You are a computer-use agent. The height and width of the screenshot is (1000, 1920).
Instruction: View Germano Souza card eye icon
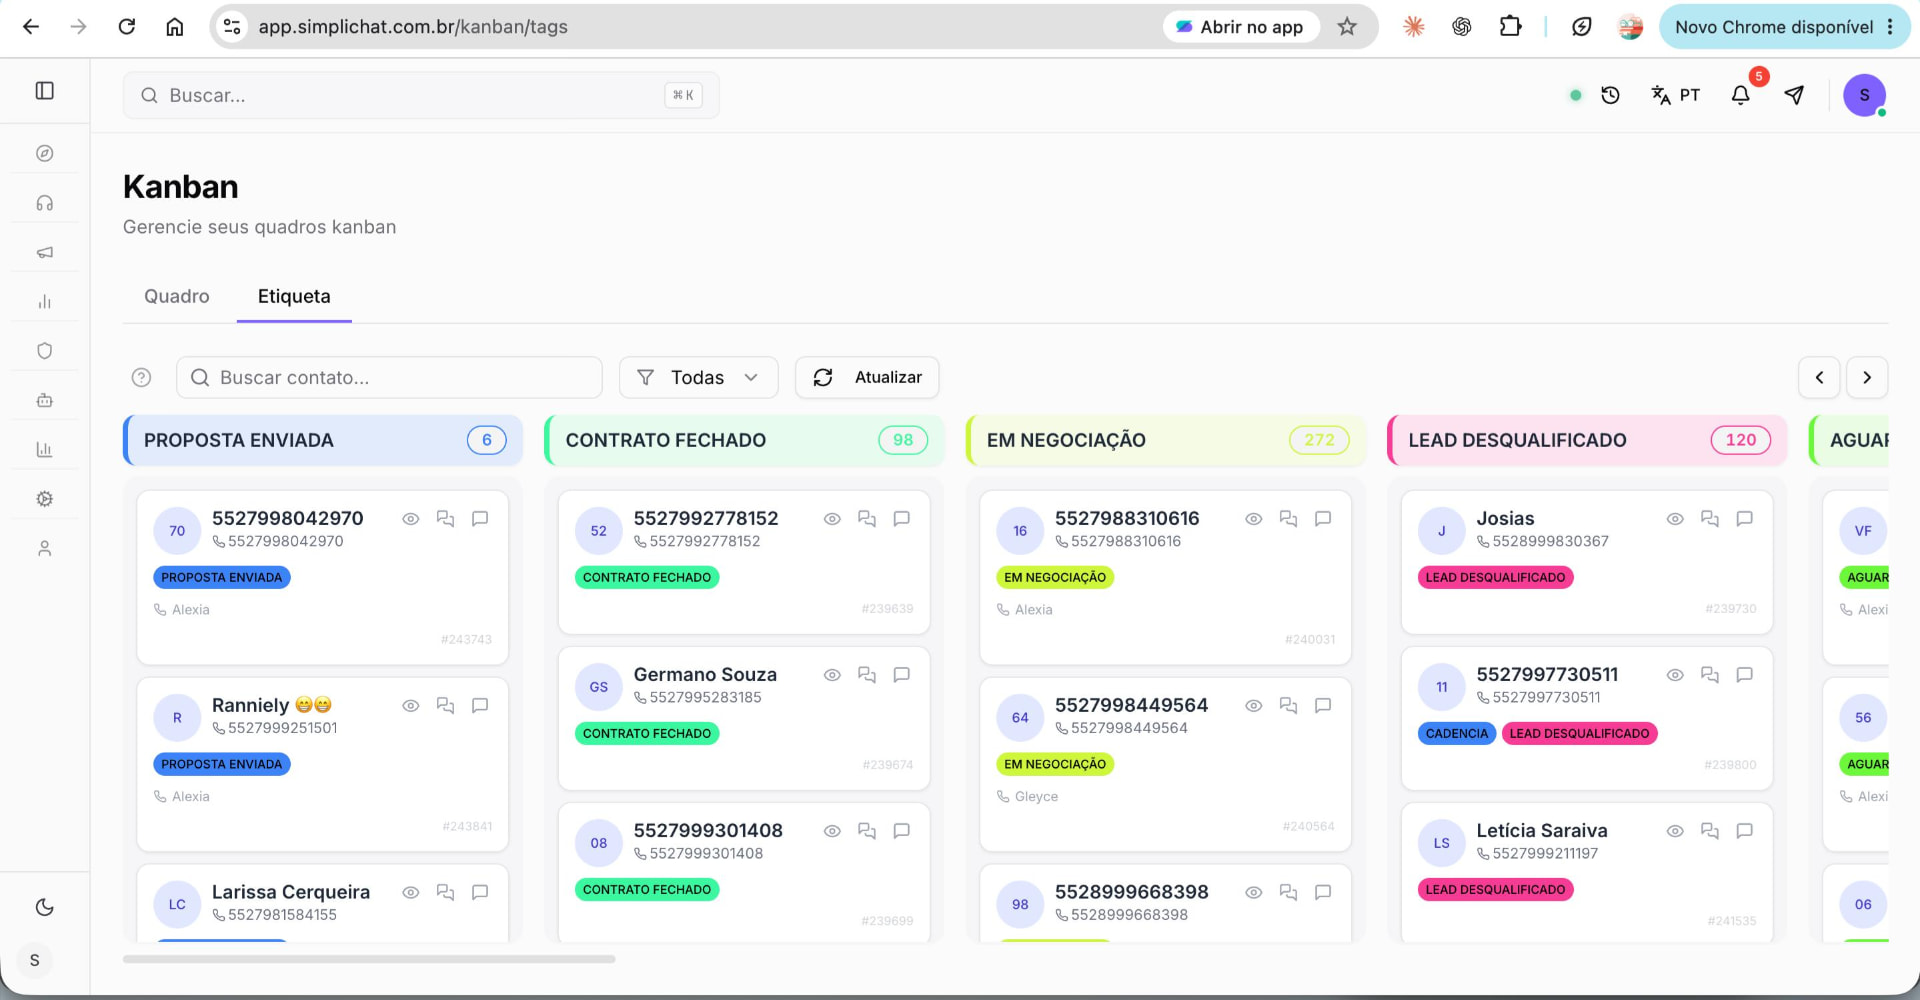pyautogui.click(x=832, y=675)
